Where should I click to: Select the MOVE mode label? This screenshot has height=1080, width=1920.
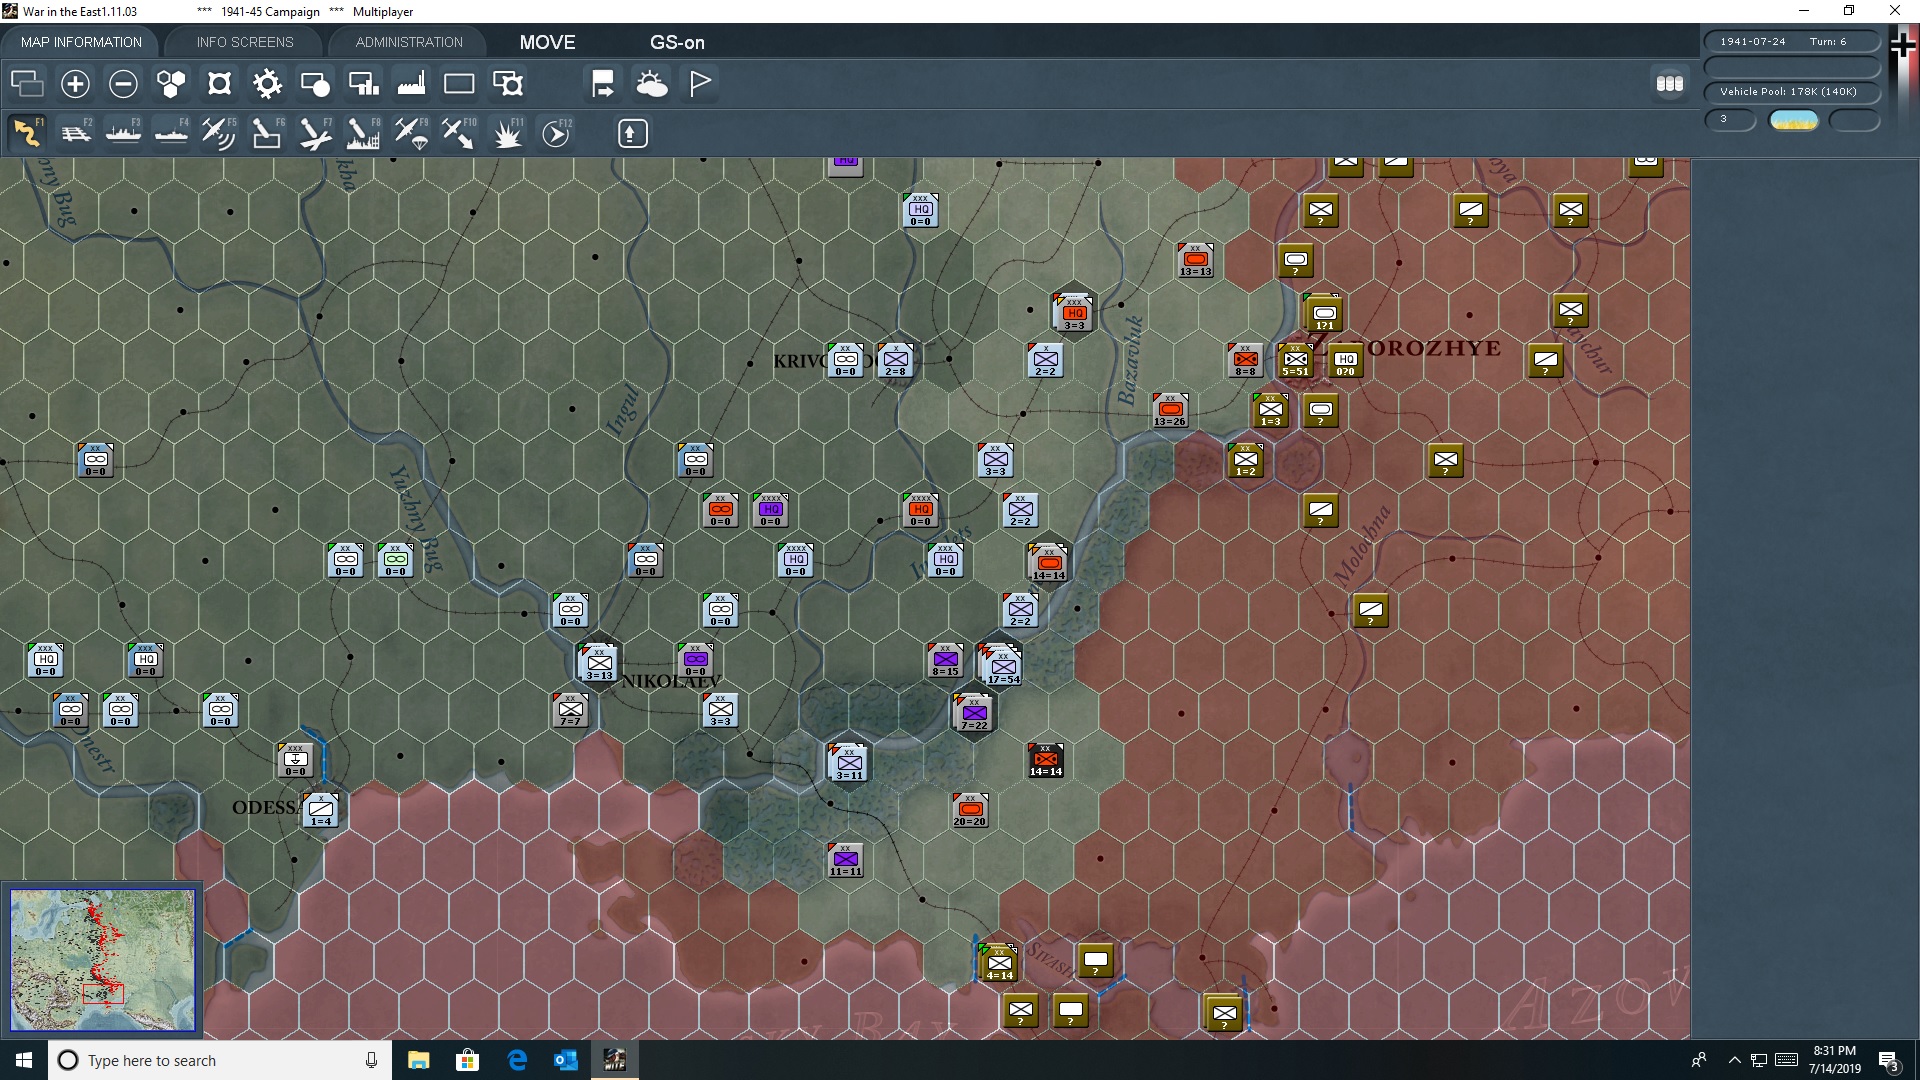click(x=547, y=42)
